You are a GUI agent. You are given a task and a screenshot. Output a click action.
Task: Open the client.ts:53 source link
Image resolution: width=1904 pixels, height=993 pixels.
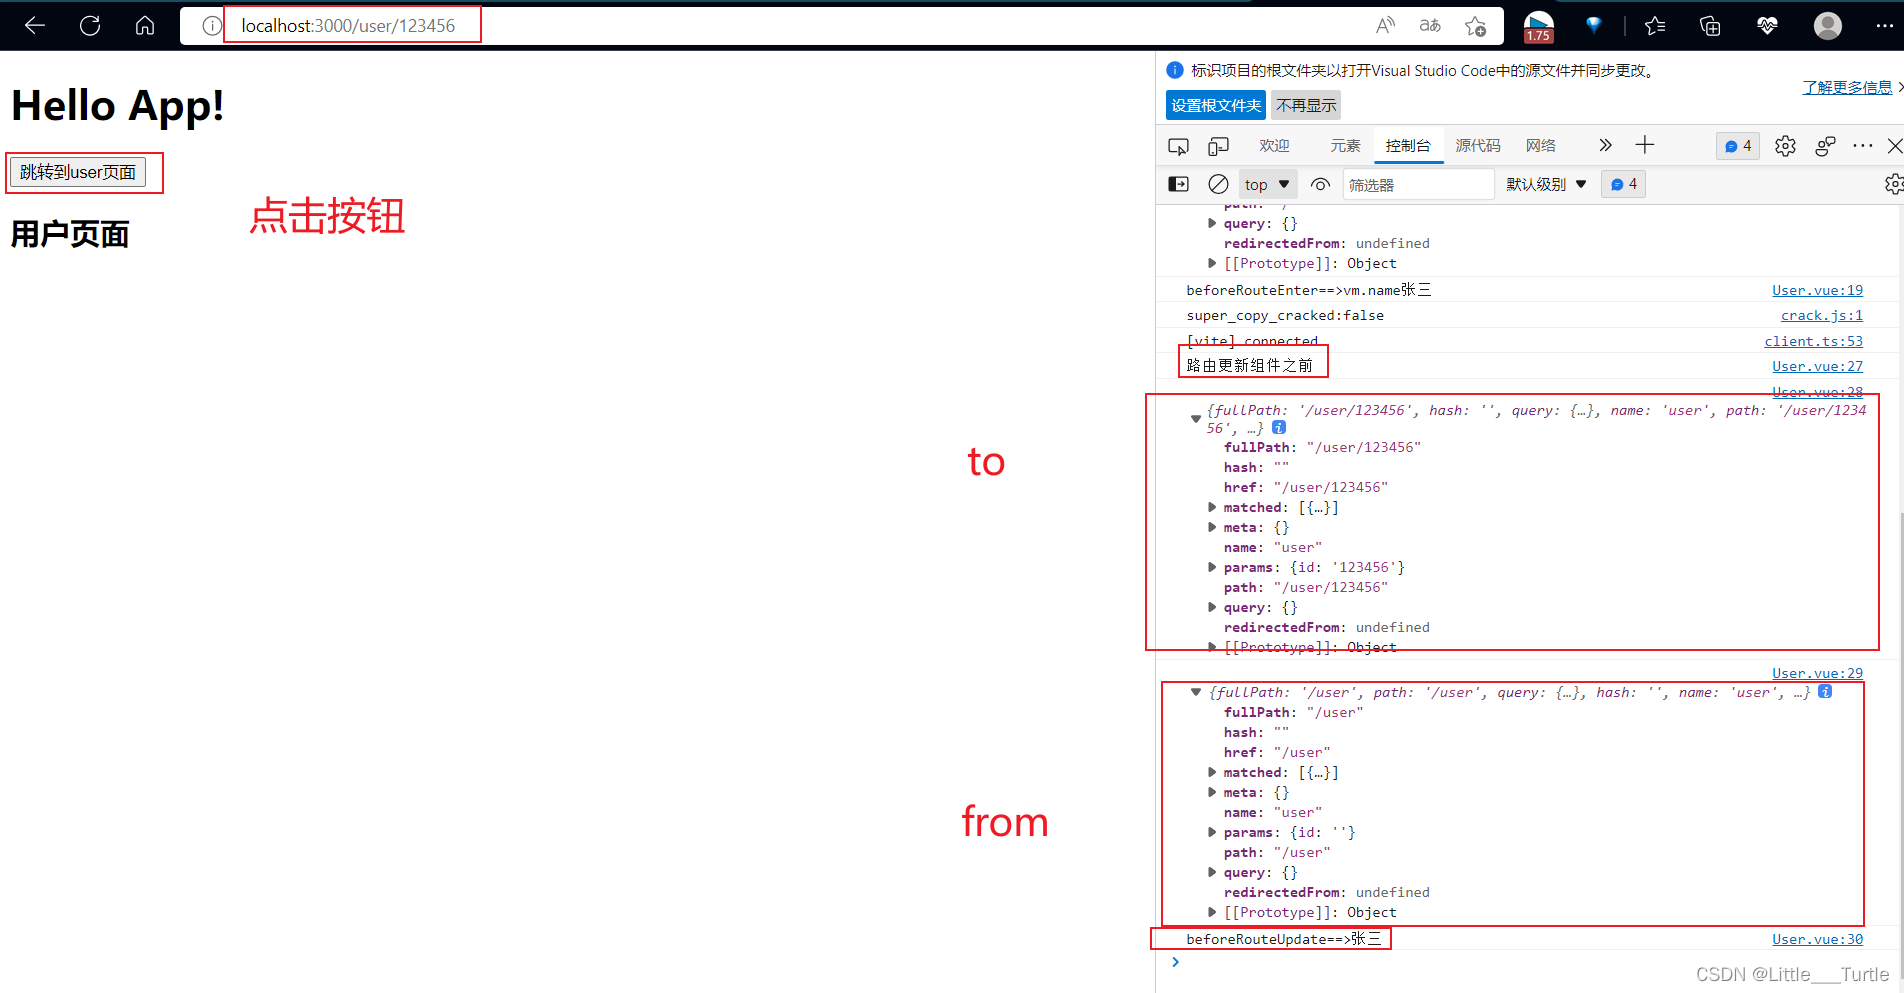pyautogui.click(x=1813, y=341)
